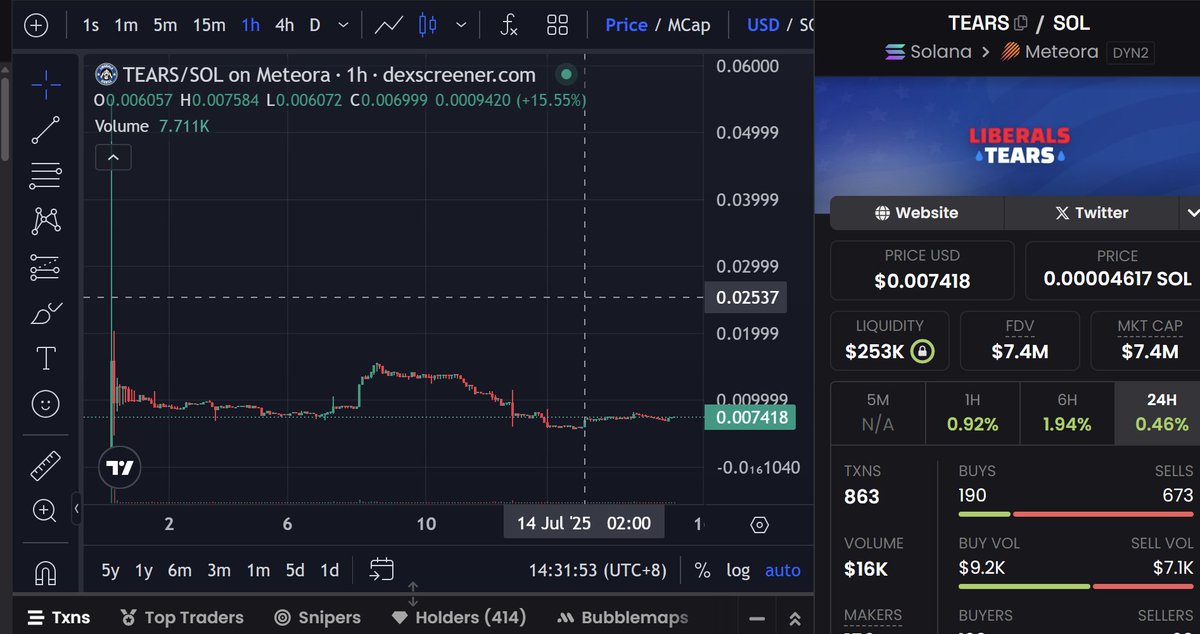Show the Holders (414) tab
This screenshot has width=1200, height=634.
pos(458,618)
